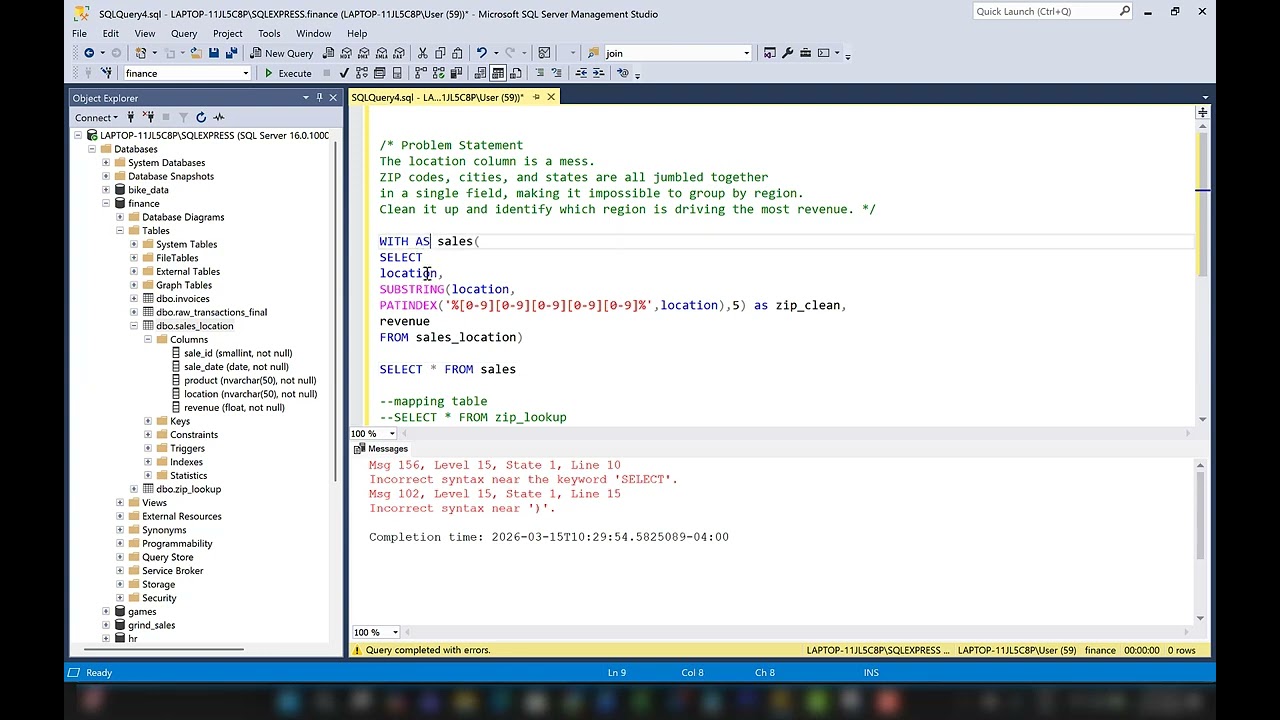Toggle Results to Grid mode
The image size is (1280, 720).
[x=497, y=73]
